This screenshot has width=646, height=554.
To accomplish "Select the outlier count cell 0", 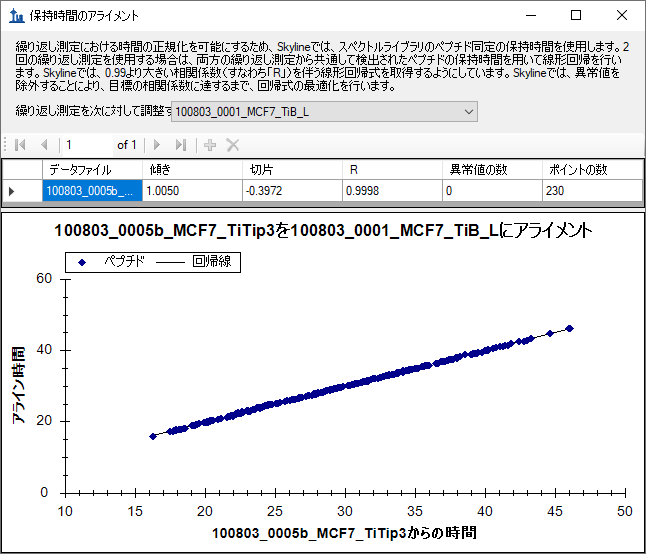I will pos(492,191).
